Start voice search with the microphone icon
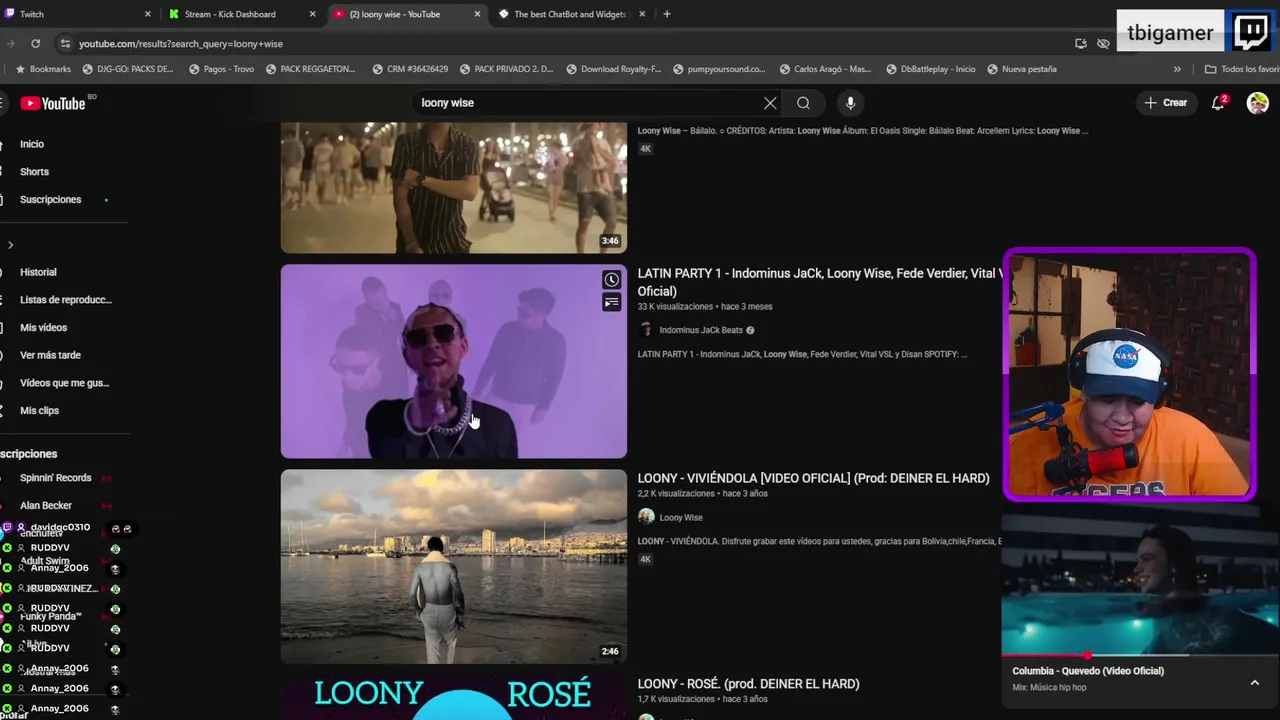1280x720 pixels. click(x=850, y=103)
